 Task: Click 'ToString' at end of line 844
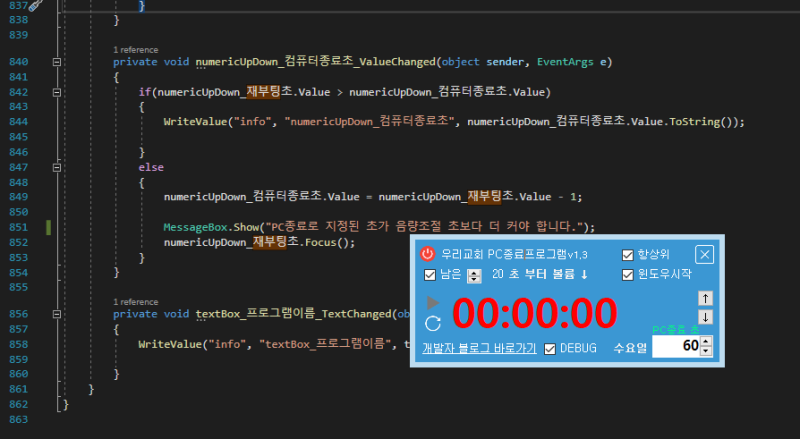click(694, 121)
